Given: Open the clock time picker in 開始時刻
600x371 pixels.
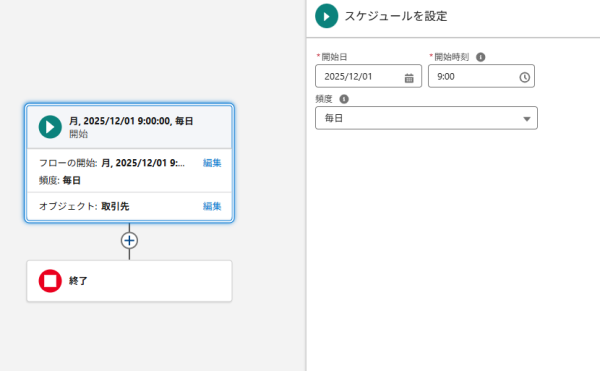Looking at the screenshot, I should [525, 77].
